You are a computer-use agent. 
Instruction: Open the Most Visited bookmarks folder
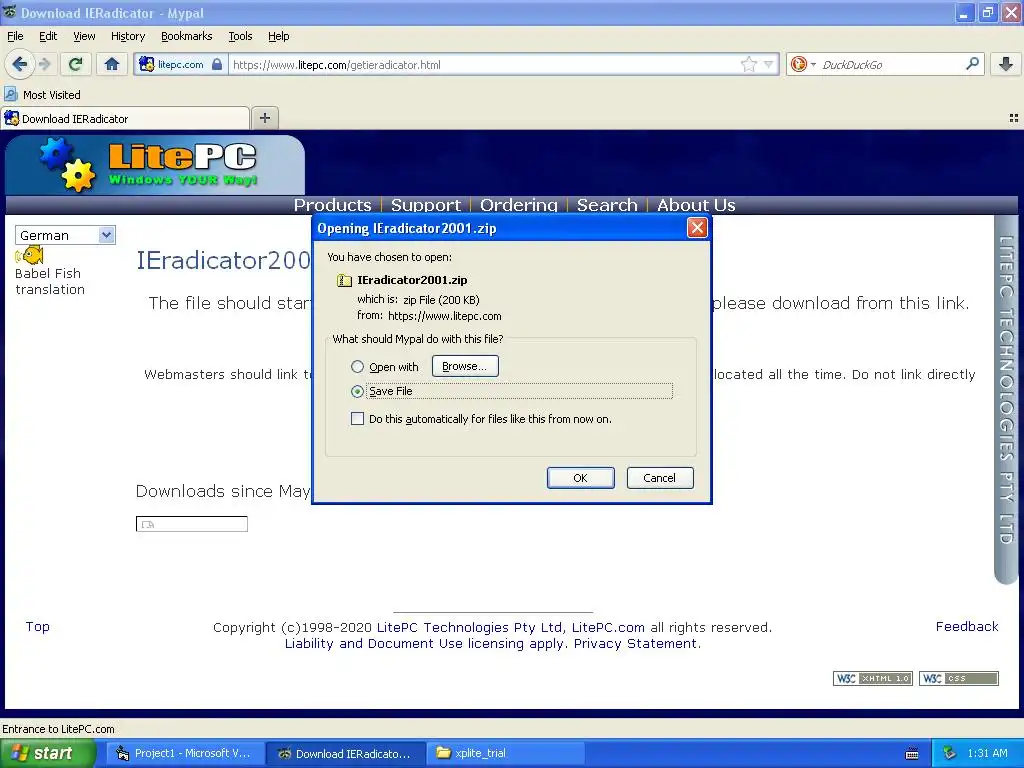pyautogui.click(x=43, y=95)
